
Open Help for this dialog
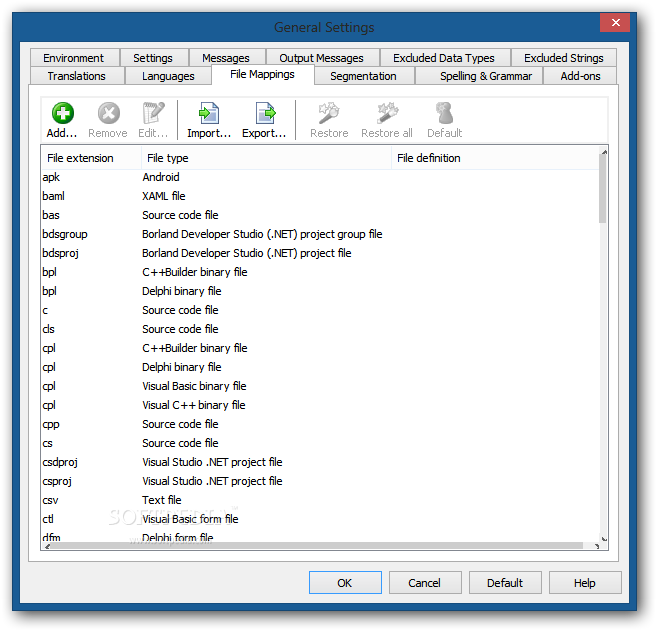(x=585, y=583)
